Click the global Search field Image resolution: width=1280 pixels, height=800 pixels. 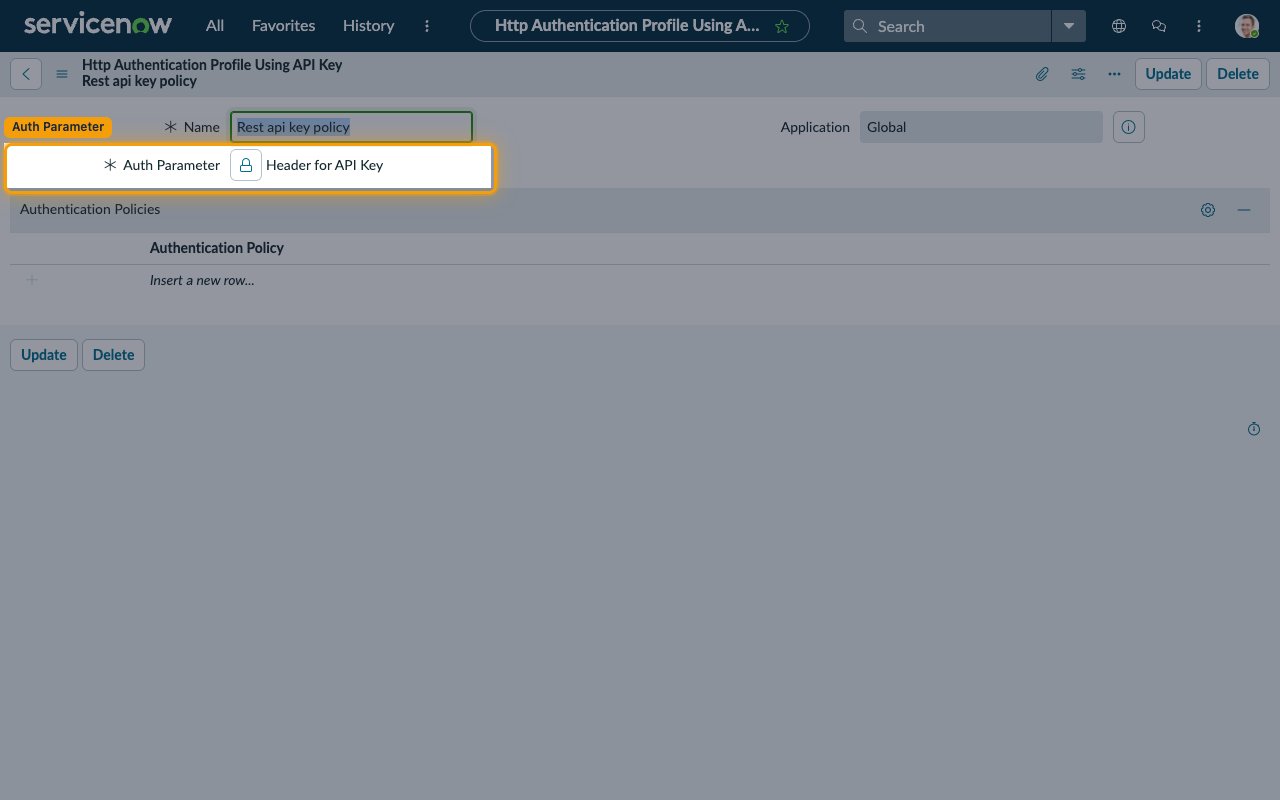[948, 26]
